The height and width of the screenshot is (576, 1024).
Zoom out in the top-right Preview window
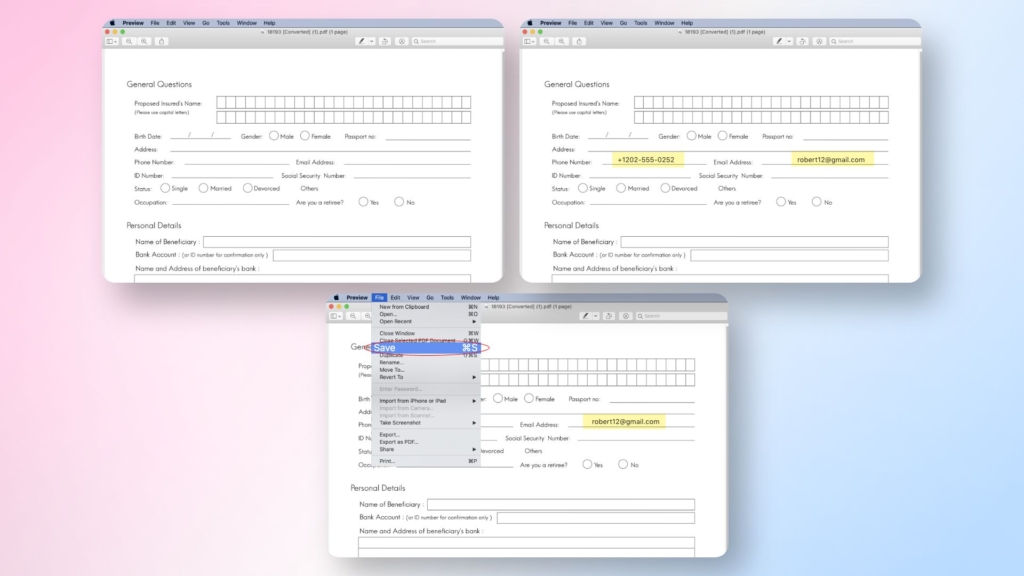[547, 41]
